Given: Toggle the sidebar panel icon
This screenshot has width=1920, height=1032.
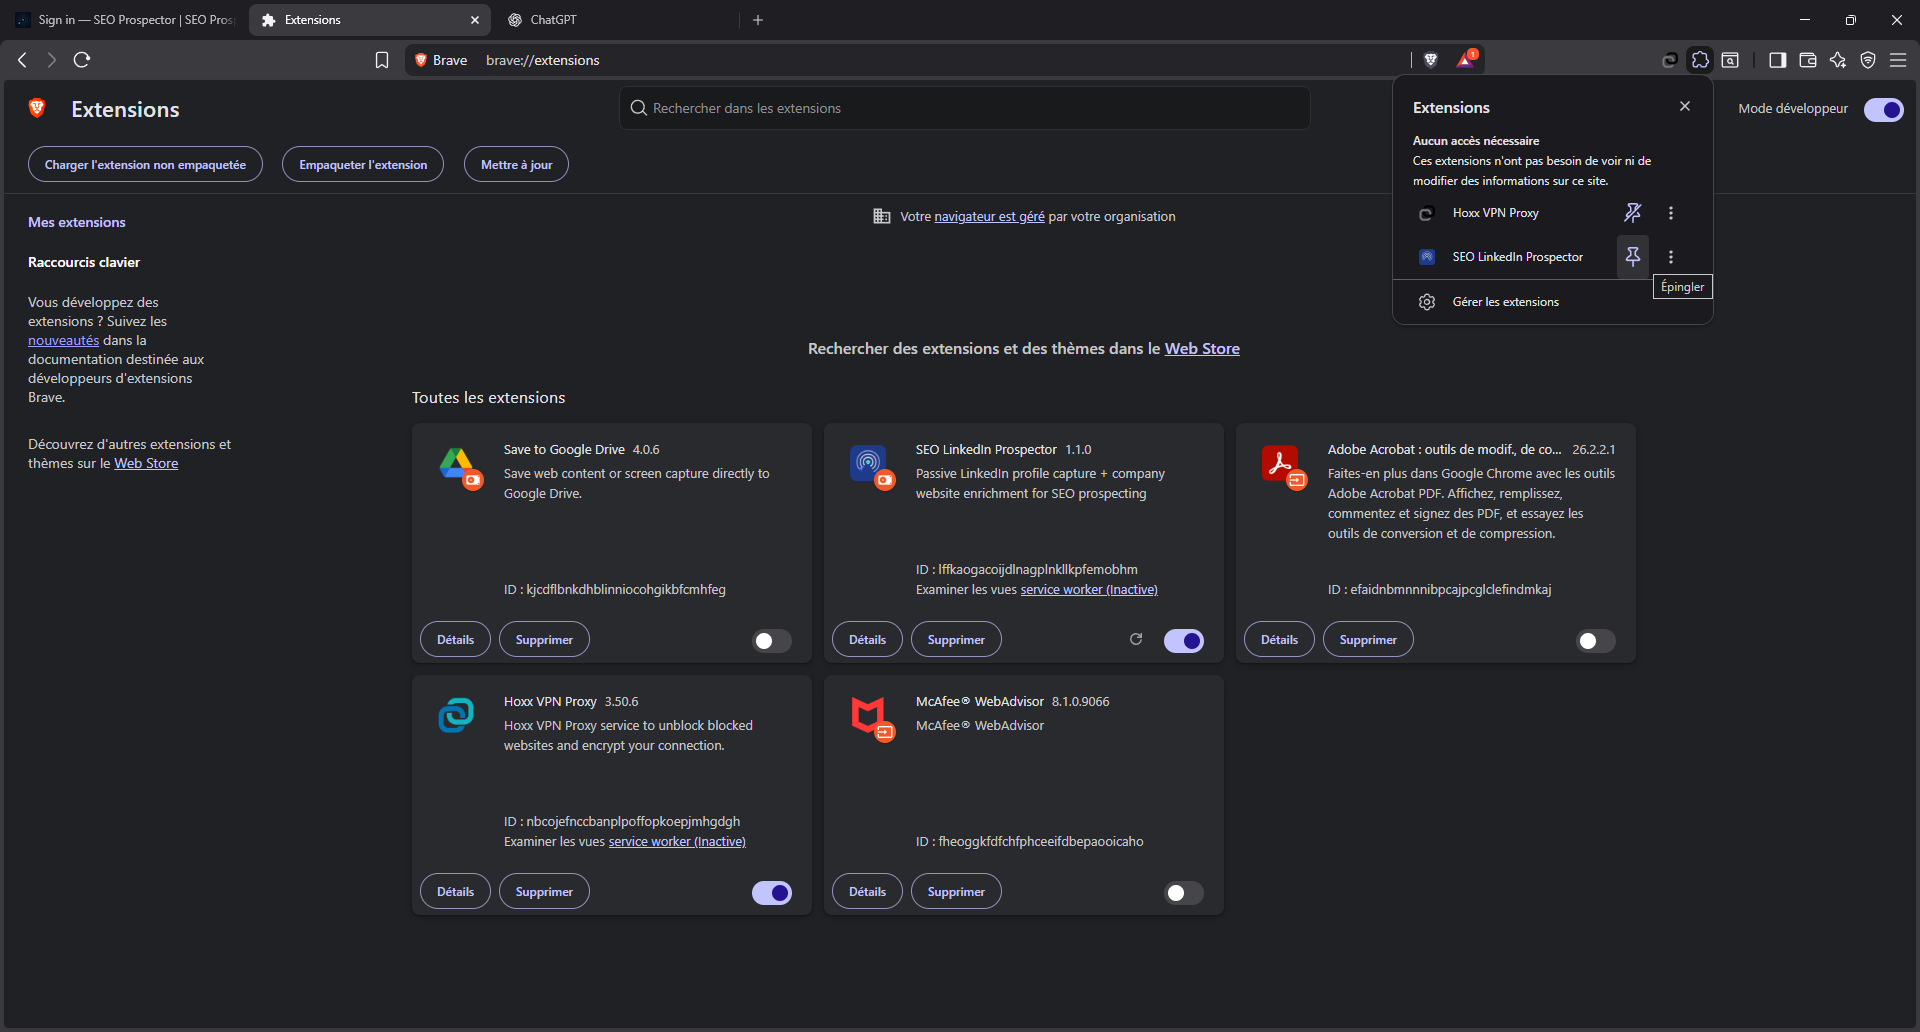Looking at the screenshot, I should click(1777, 60).
